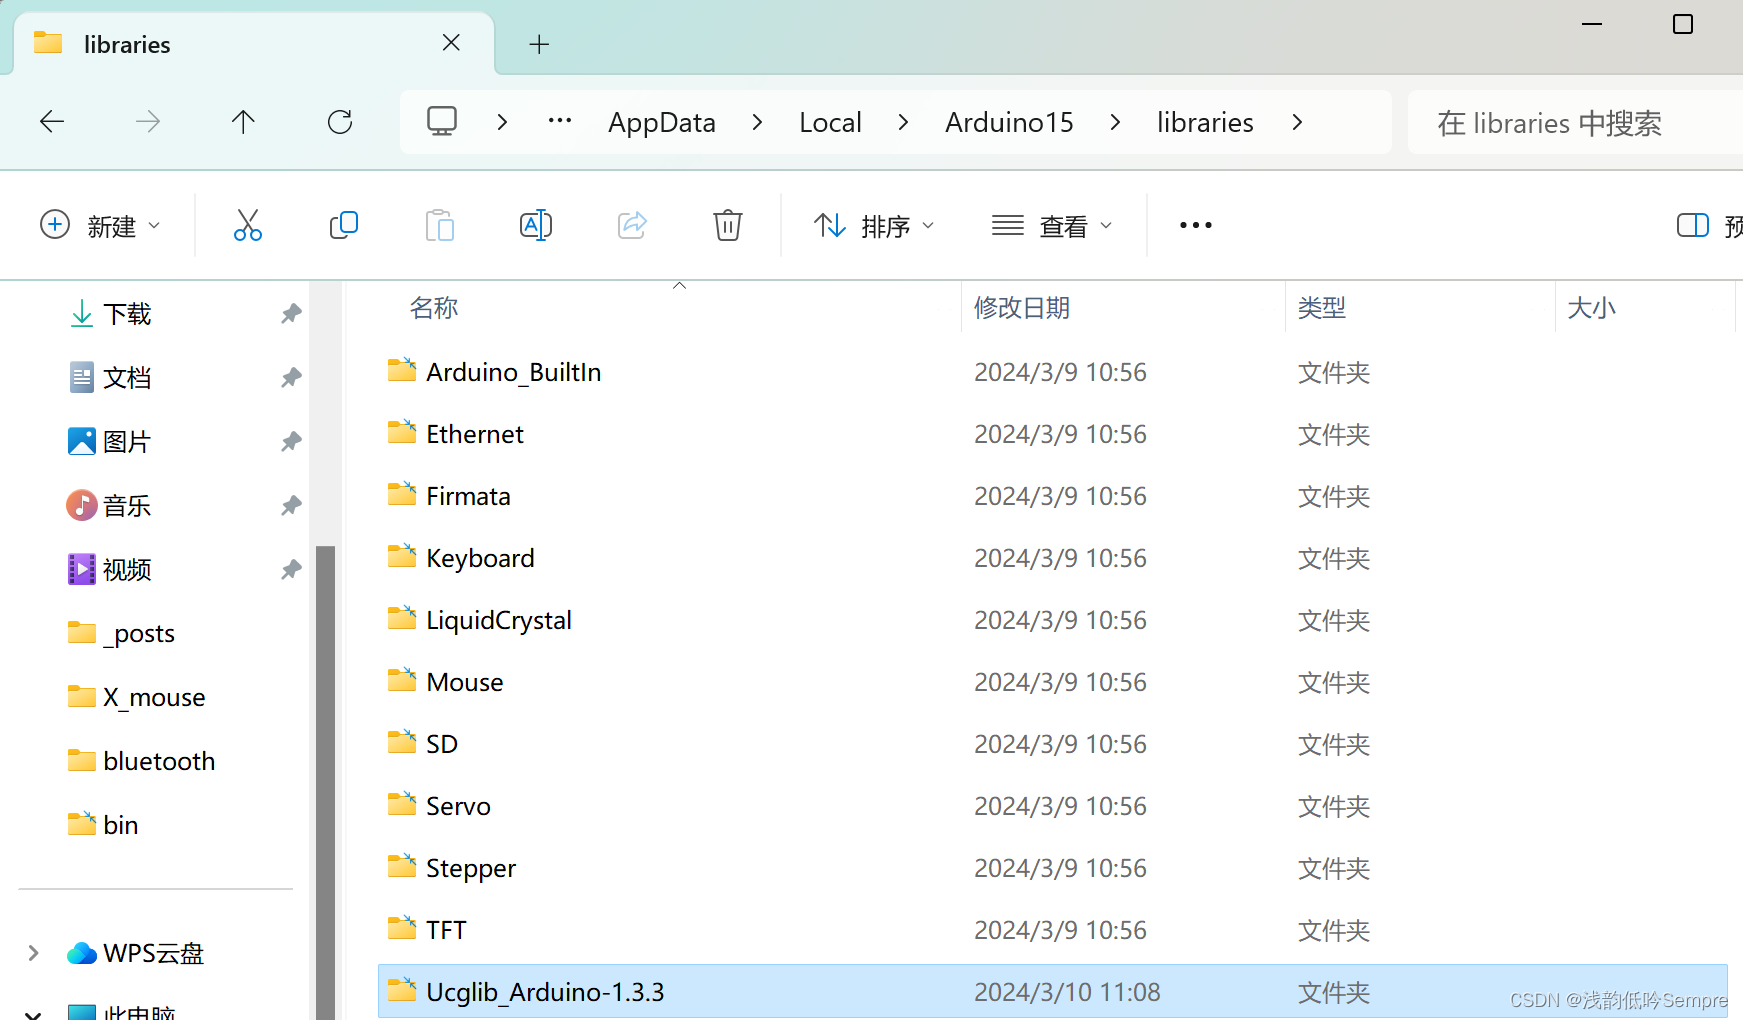Paste from clipboard

click(x=439, y=225)
